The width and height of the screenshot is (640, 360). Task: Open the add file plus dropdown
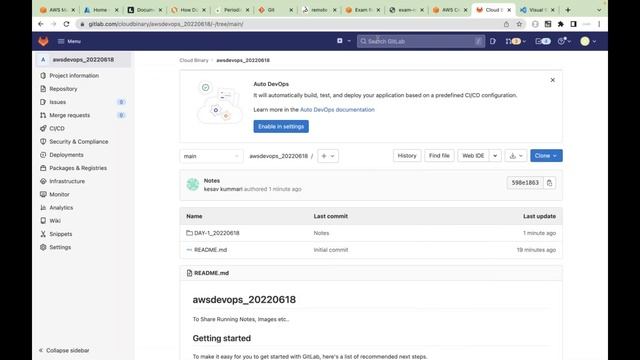[x=328, y=156]
